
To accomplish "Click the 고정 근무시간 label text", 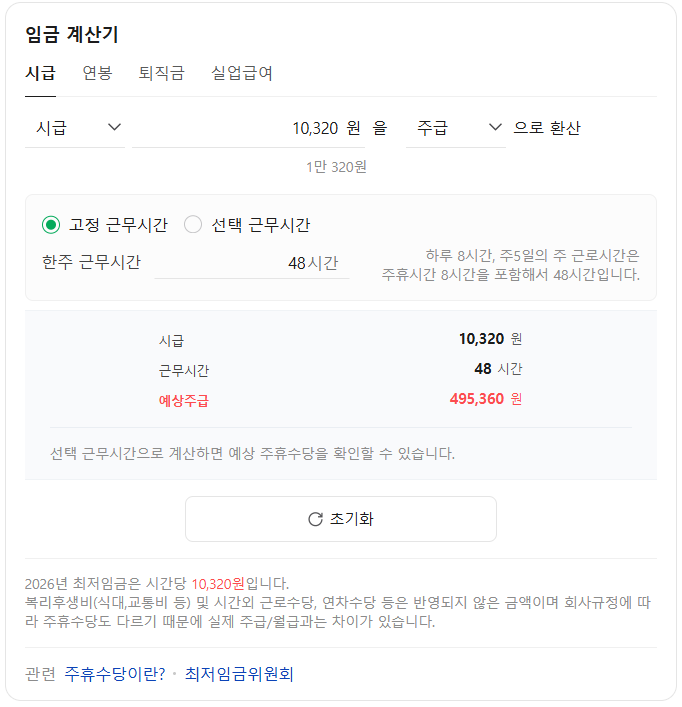I will pyautogui.click(x=118, y=225).
